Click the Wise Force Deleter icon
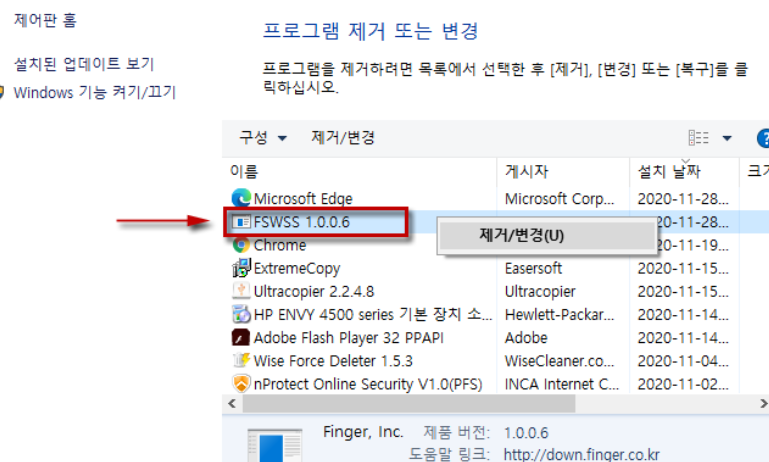769x462 pixels. coord(241,360)
